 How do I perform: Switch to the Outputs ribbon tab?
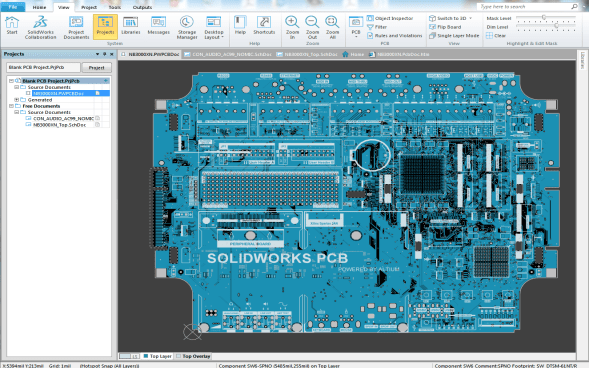pos(142,7)
